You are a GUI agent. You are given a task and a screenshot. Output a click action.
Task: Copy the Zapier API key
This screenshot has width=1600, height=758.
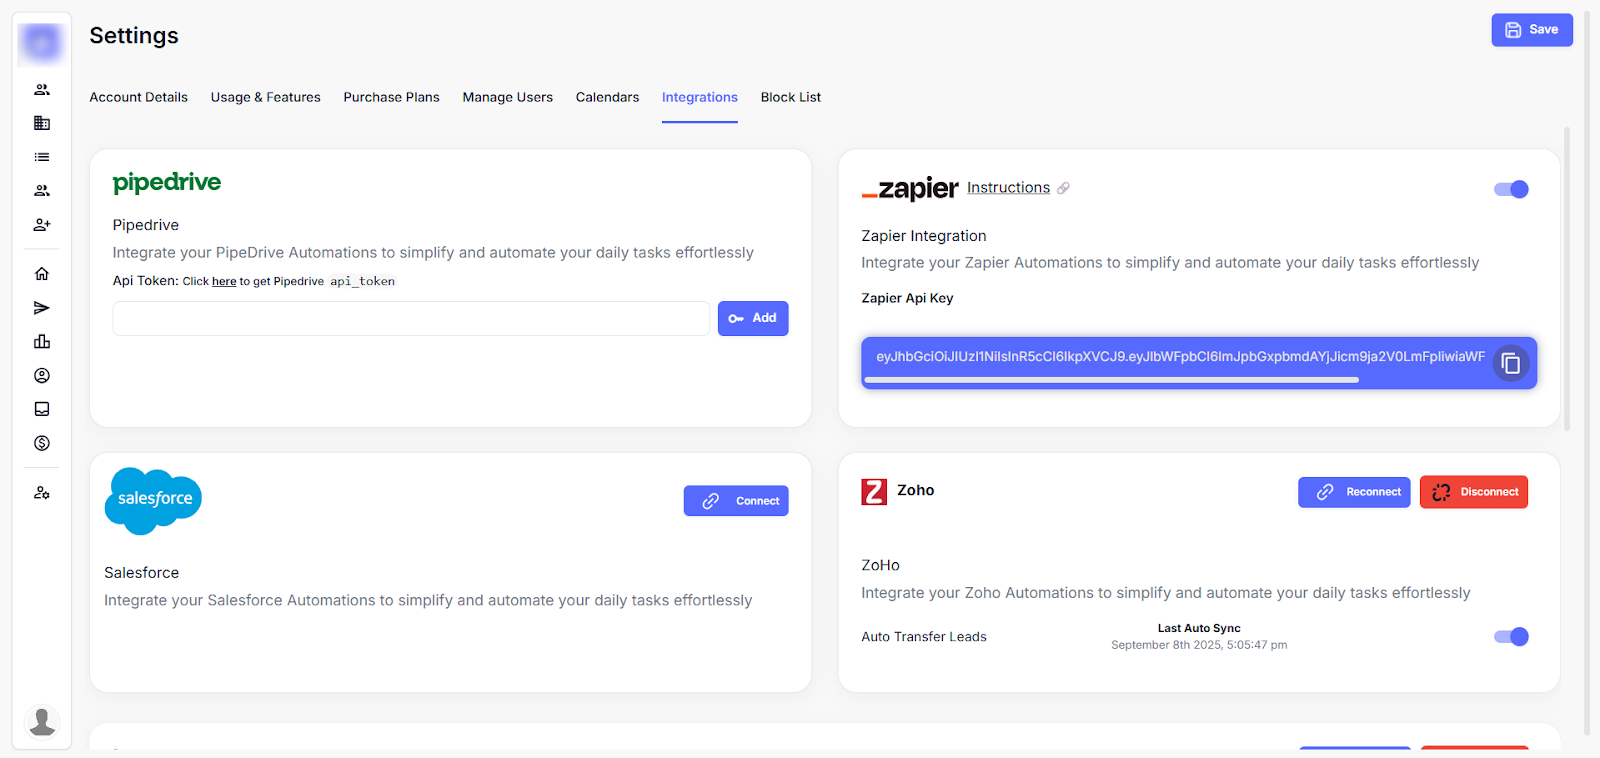[x=1511, y=363]
